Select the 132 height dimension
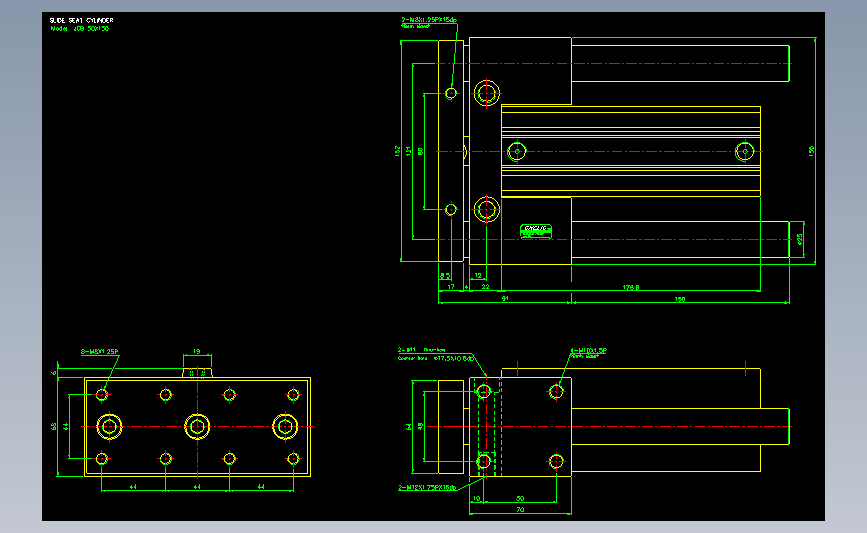This screenshot has width=867, height=533. (397, 150)
